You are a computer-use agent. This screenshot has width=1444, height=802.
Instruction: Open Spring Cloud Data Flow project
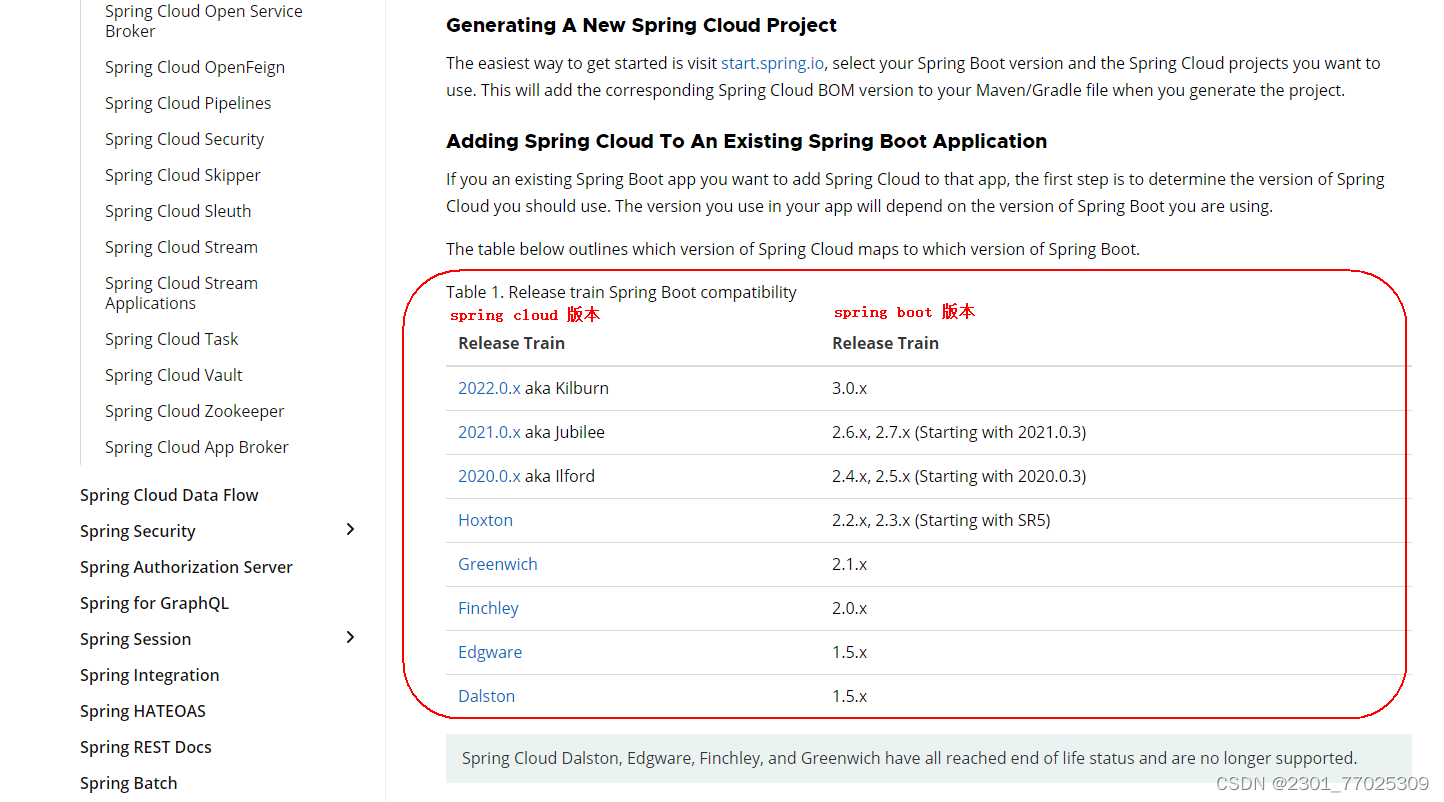coord(169,495)
